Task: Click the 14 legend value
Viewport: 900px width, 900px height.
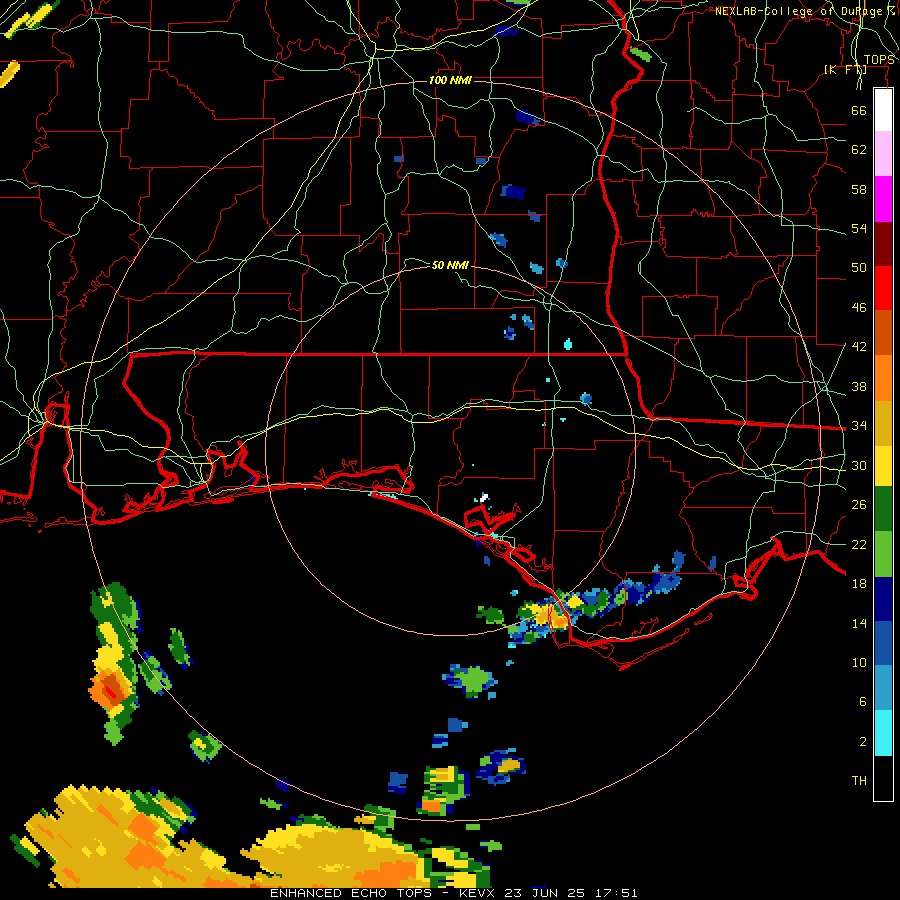Action: 859,623
